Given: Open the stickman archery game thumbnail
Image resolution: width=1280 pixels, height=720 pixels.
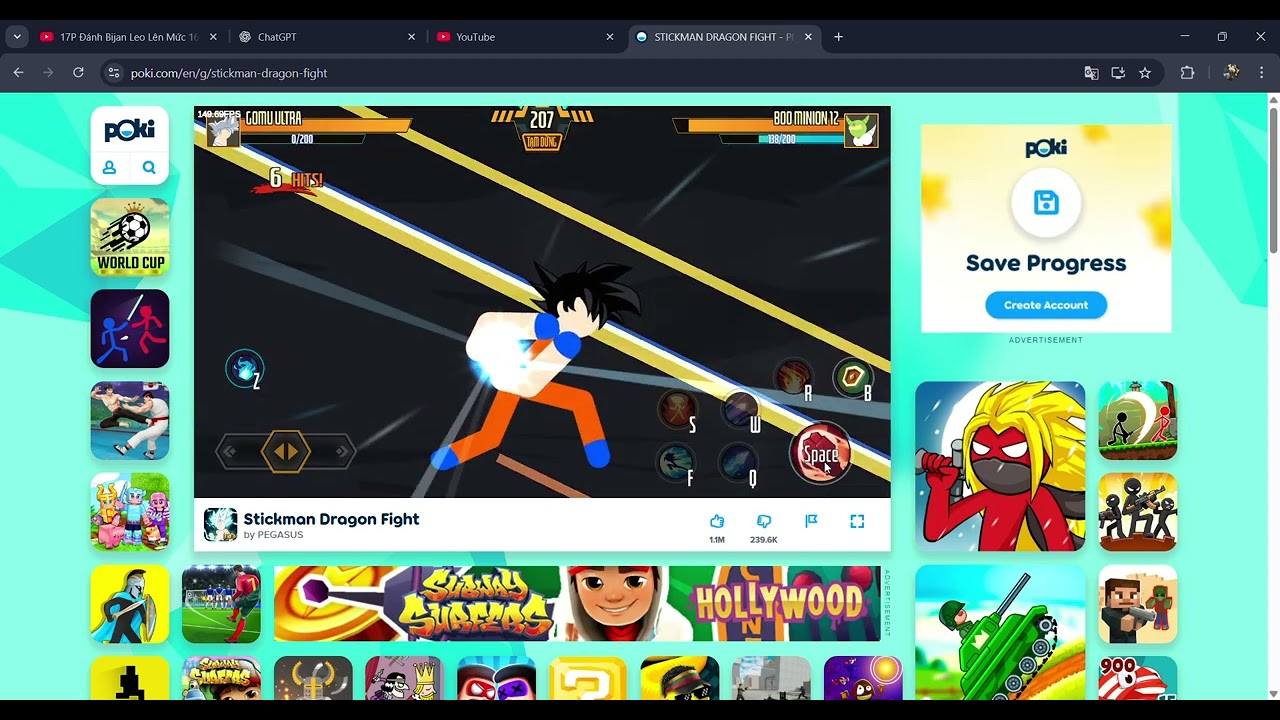Looking at the screenshot, I should coord(1138,421).
